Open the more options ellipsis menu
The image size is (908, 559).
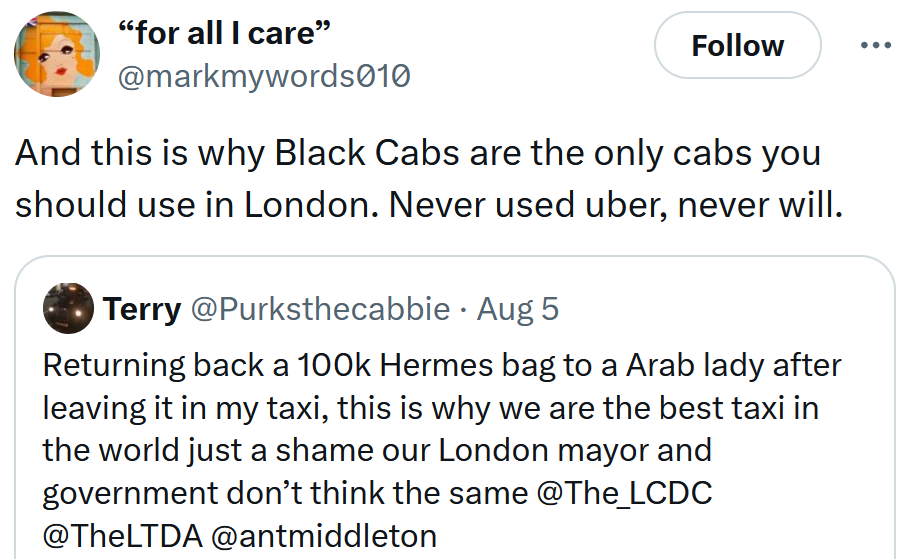click(875, 46)
